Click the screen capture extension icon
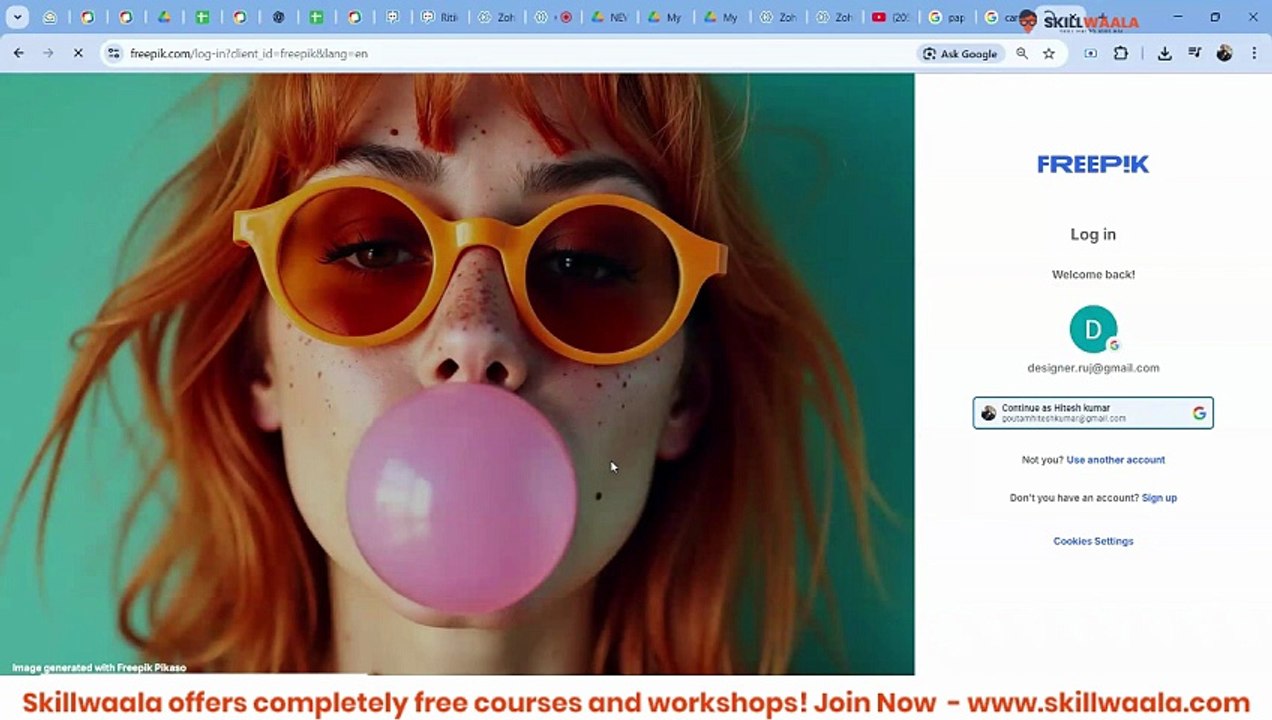The width and height of the screenshot is (1272, 720). tap(1090, 53)
